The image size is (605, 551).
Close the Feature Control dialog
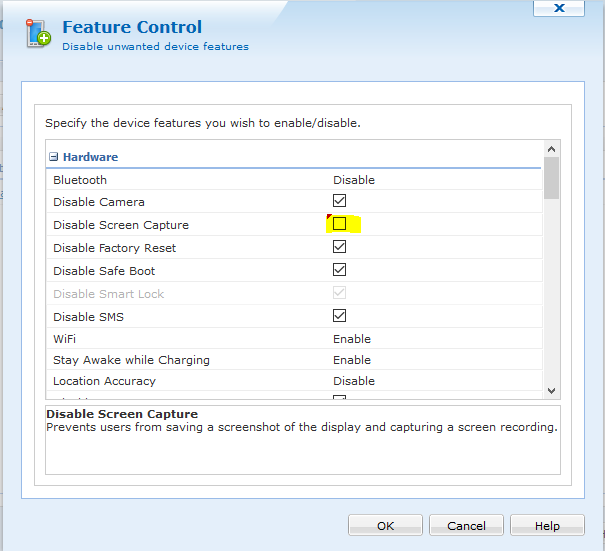[560, 8]
